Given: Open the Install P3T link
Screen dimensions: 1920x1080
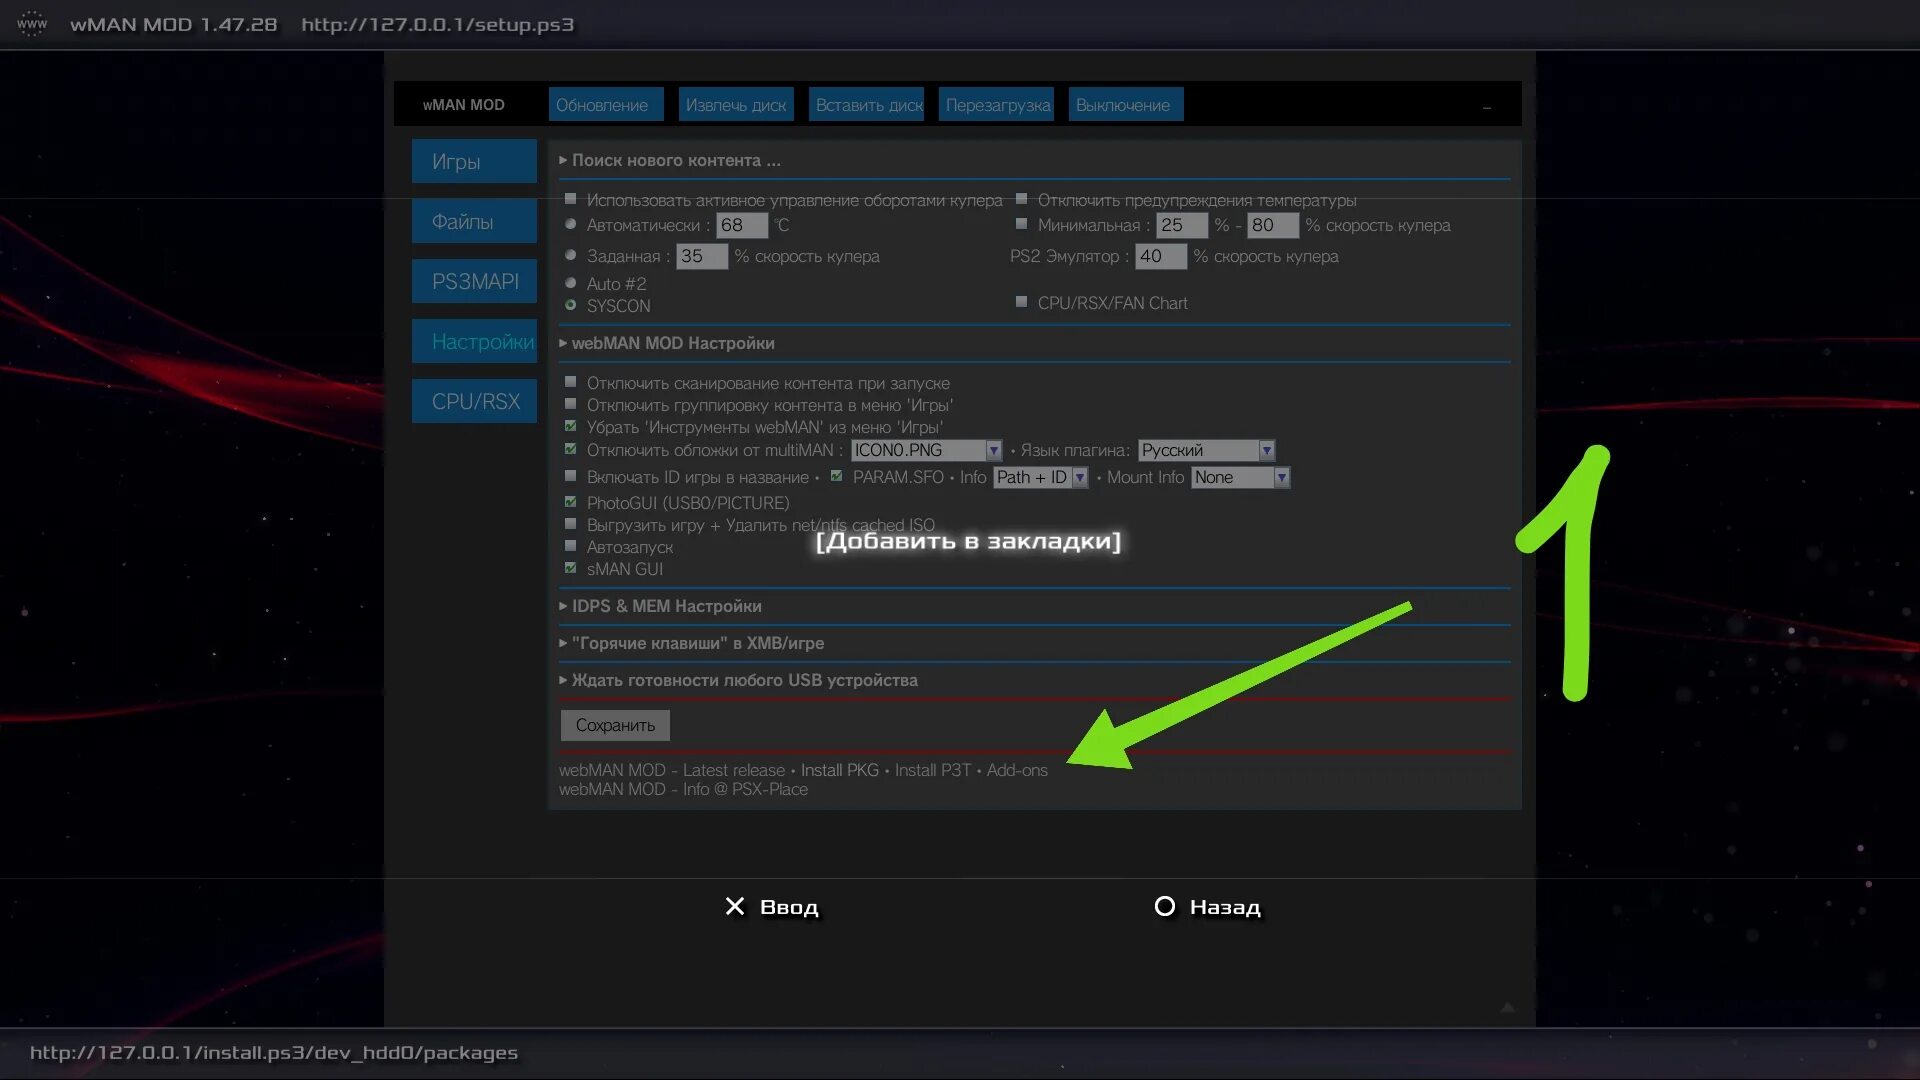Looking at the screenshot, I should tap(933, 770).
